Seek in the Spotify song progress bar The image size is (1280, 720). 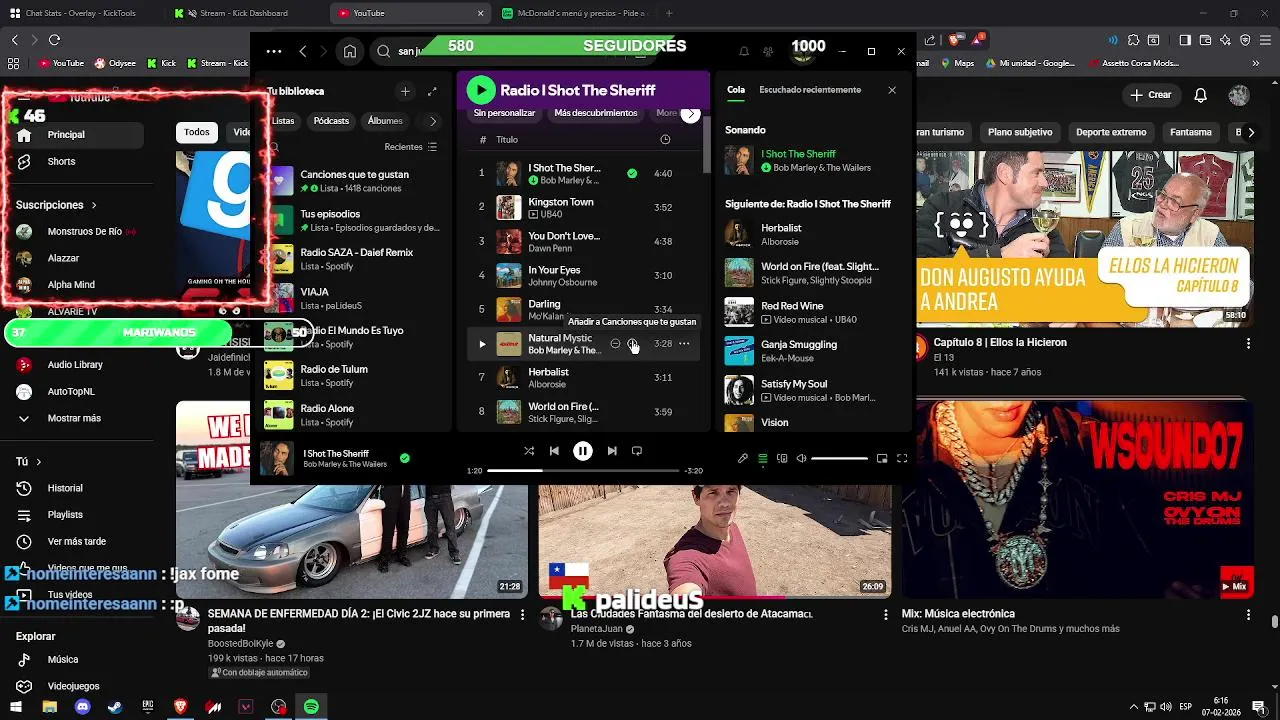[583, 470]
